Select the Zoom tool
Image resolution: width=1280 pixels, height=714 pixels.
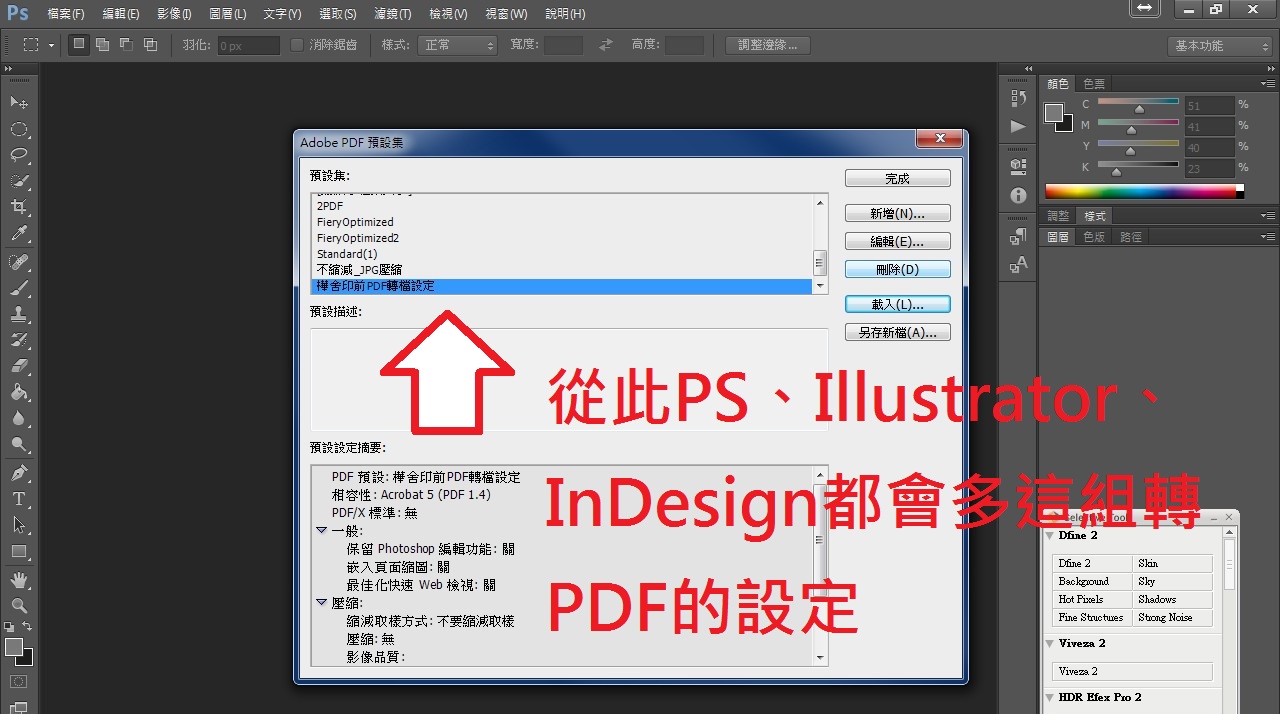click(x=19, y=605)
